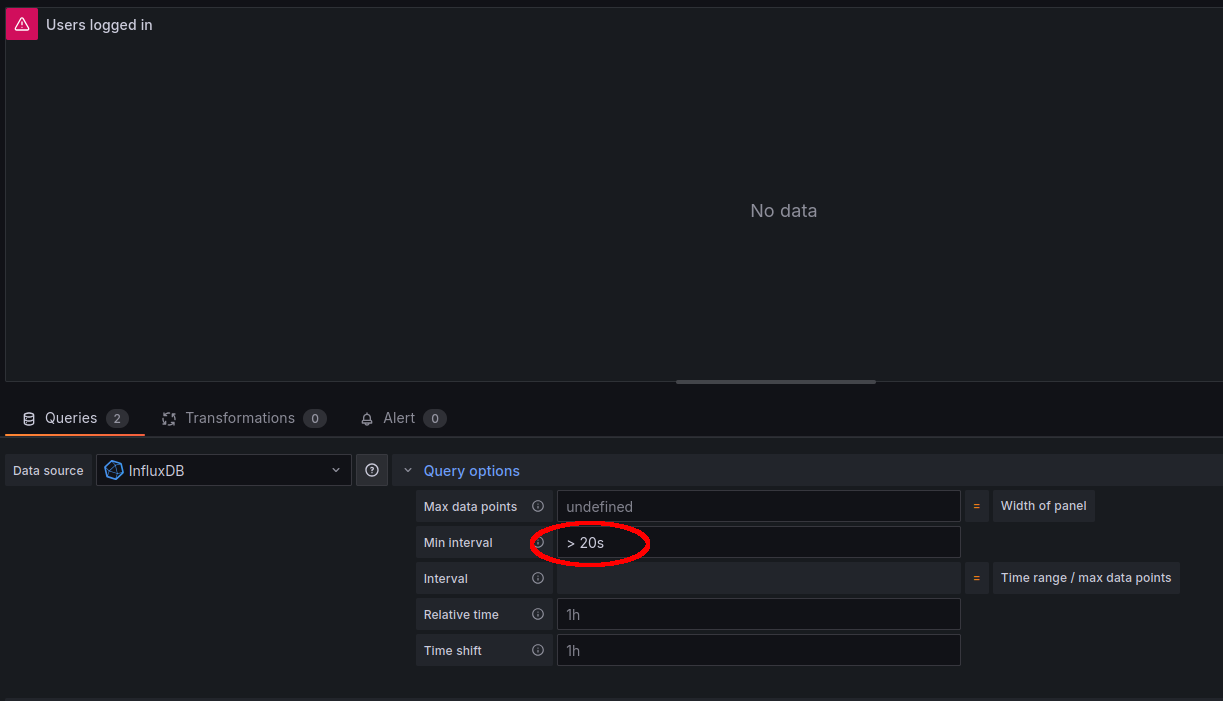This screenshot has height=701, width=1223.
Task: Click the Max data points info icon
Action: 538,506
